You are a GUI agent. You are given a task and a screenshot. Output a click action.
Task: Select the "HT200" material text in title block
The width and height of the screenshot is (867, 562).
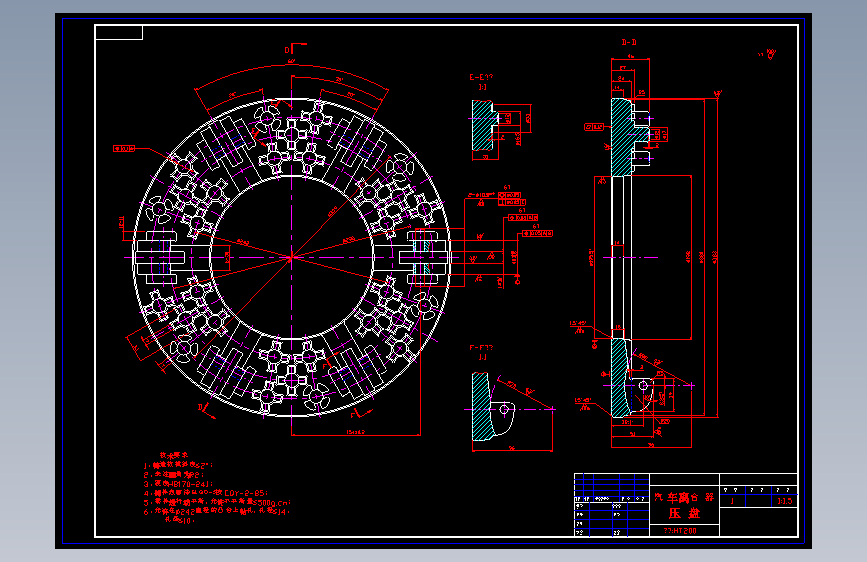tap(685, 530)
